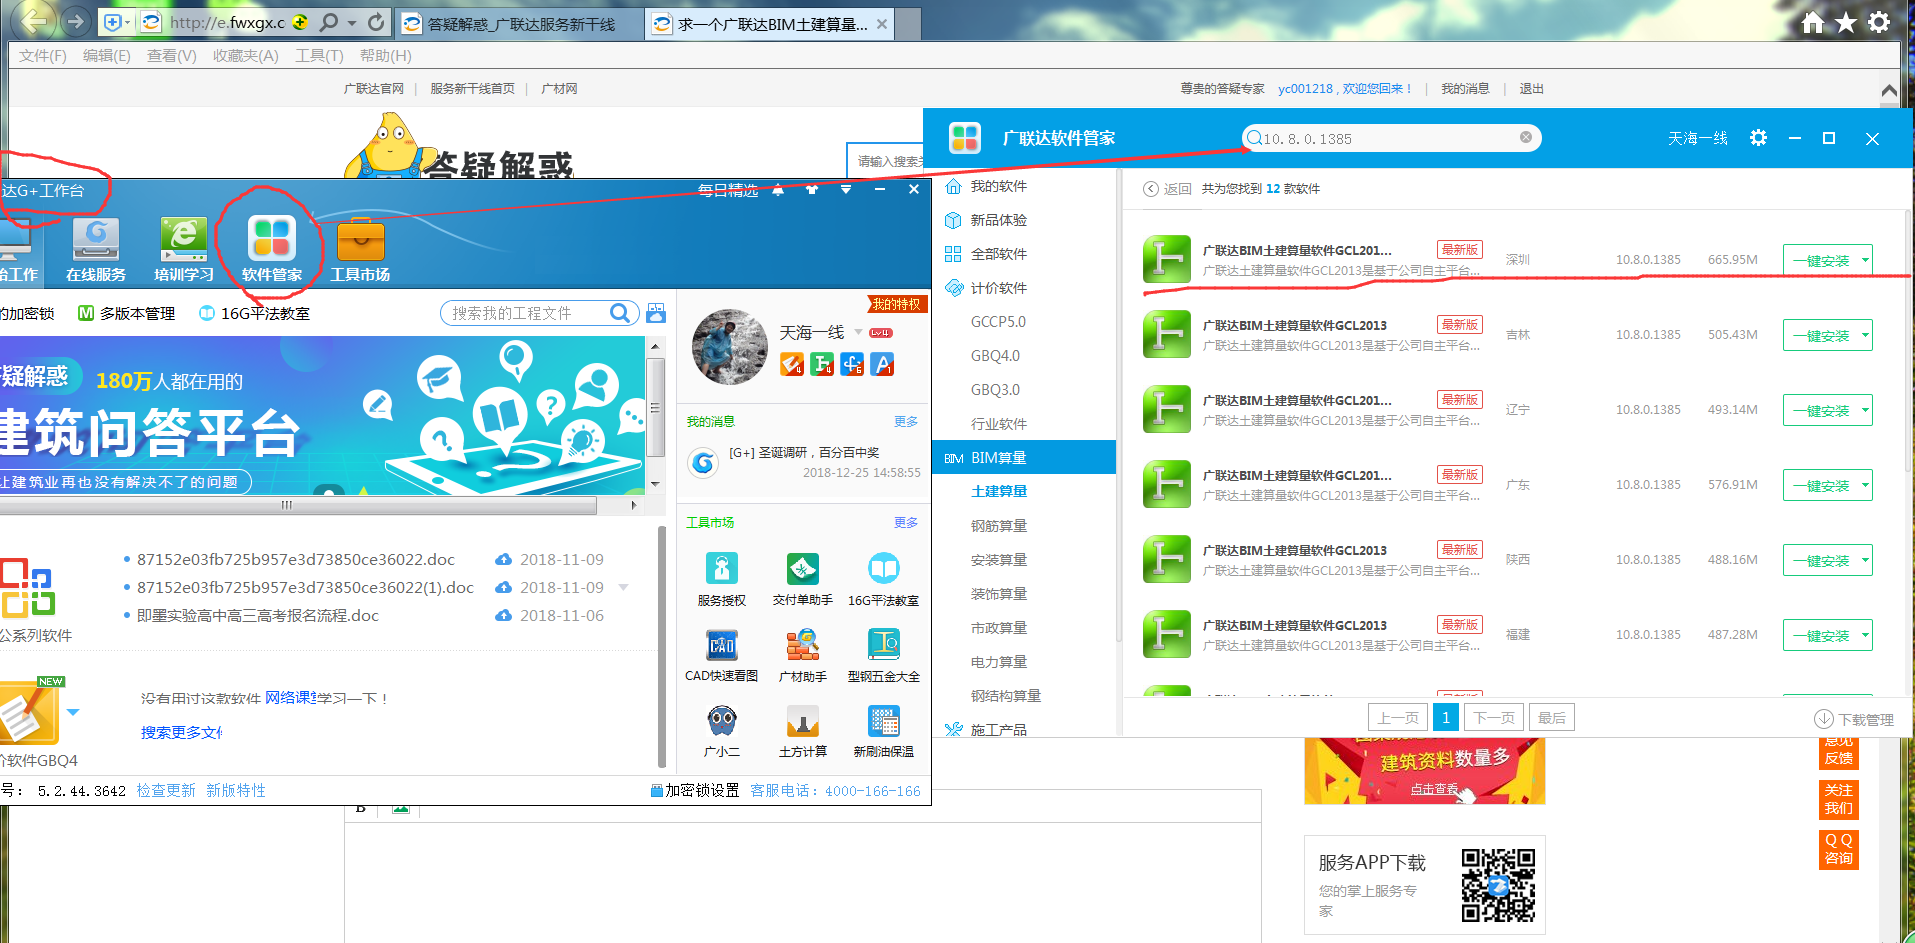Expand install options for 广东 GCL2013
The height and width of the screenshot is (943, 1915).
[1865, 485]
